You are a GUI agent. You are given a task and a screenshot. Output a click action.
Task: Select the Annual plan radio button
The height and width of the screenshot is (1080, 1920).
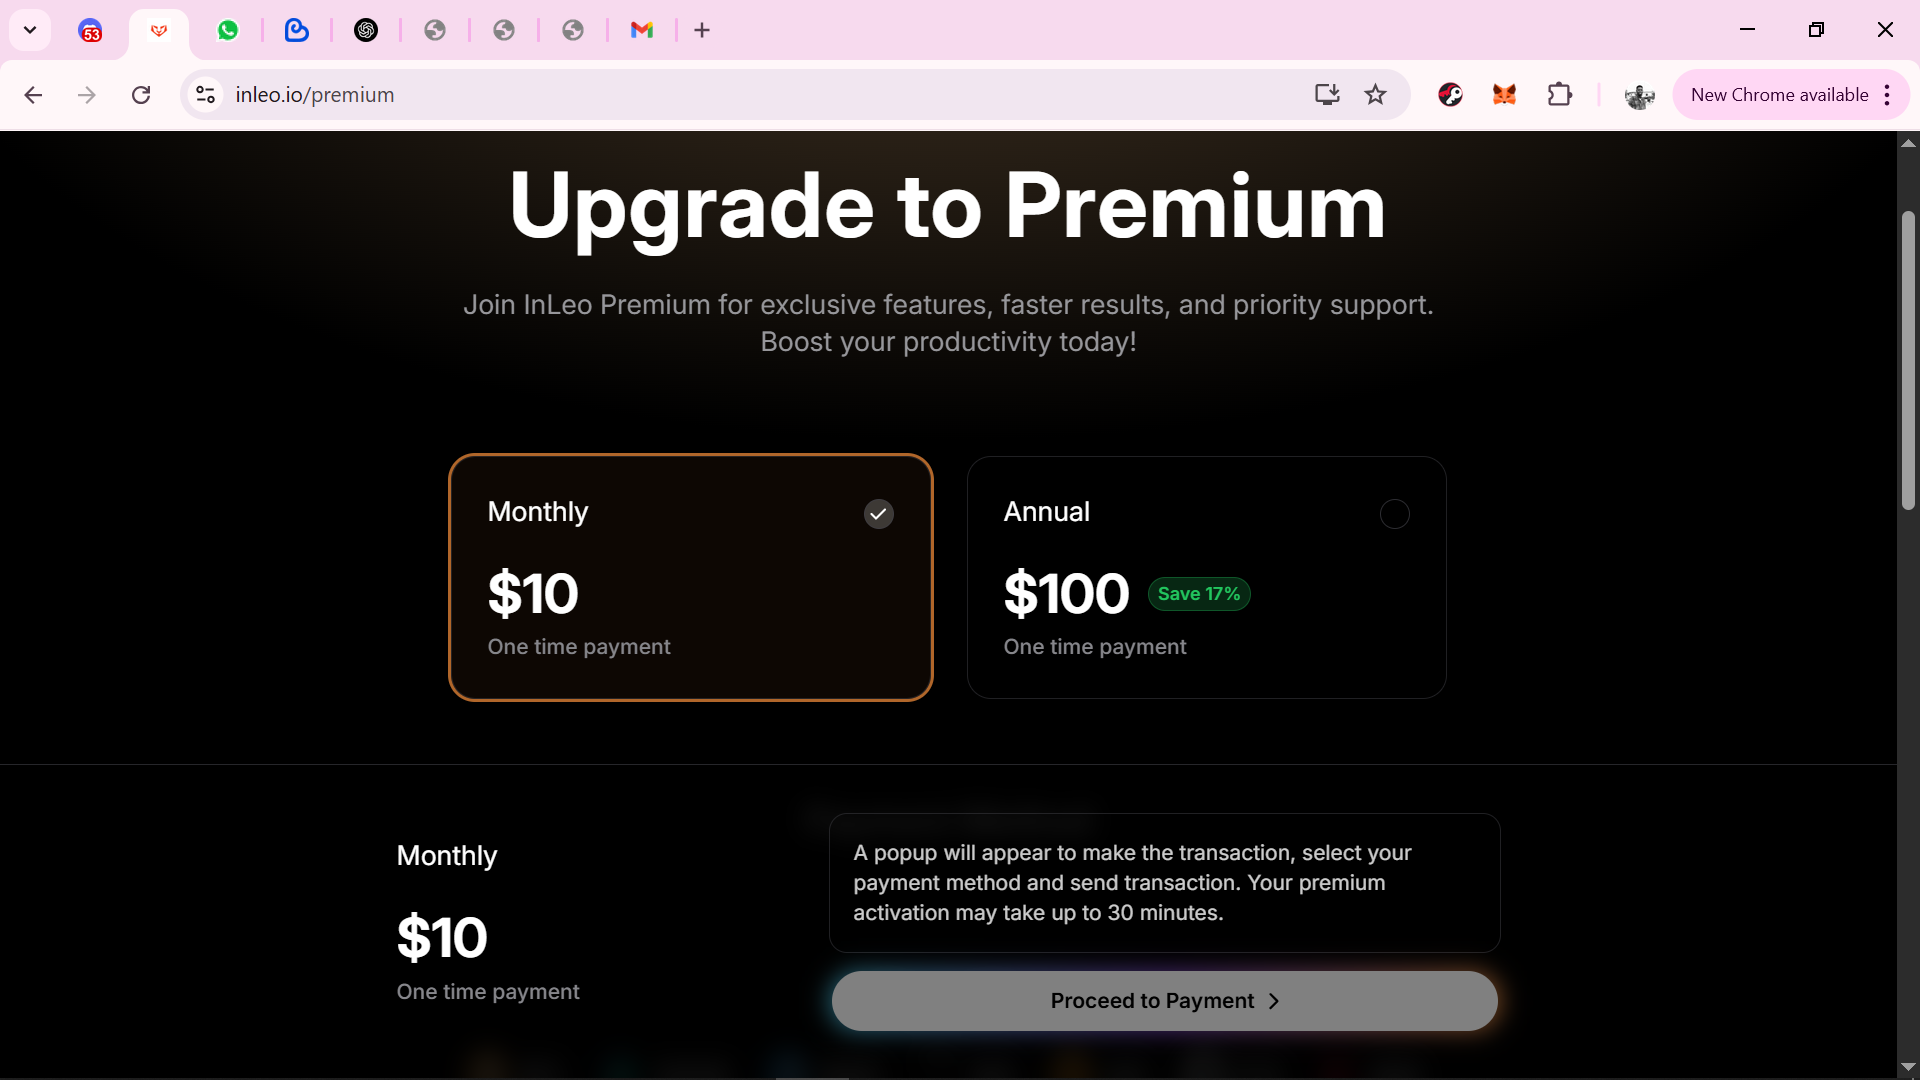coord(1394,514)
